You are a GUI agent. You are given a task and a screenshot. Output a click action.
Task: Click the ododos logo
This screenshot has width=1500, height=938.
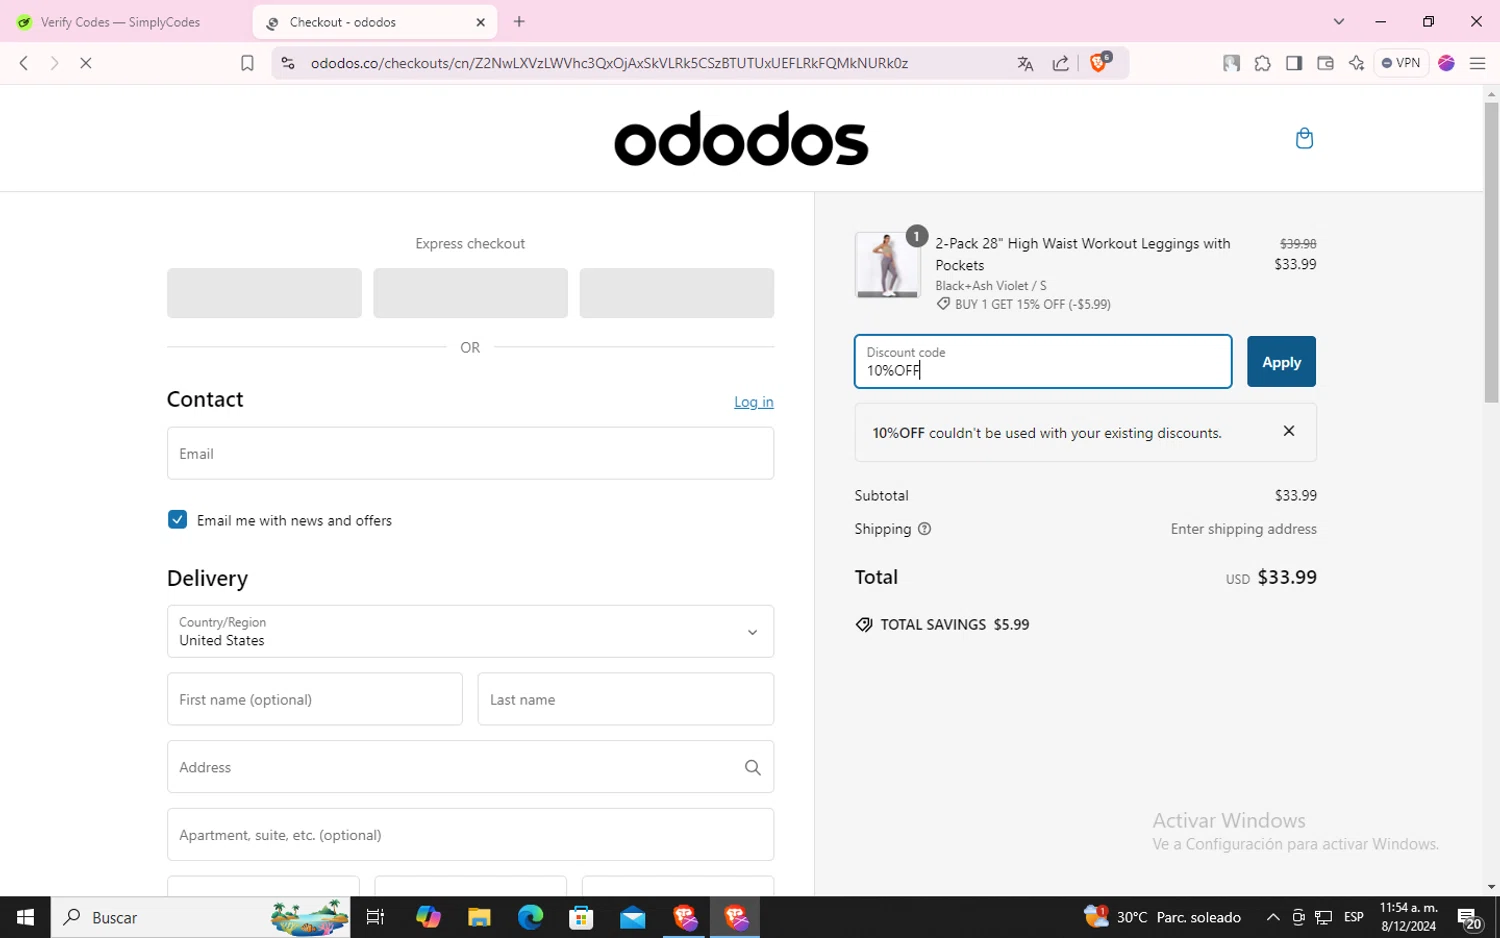(741, 138)
